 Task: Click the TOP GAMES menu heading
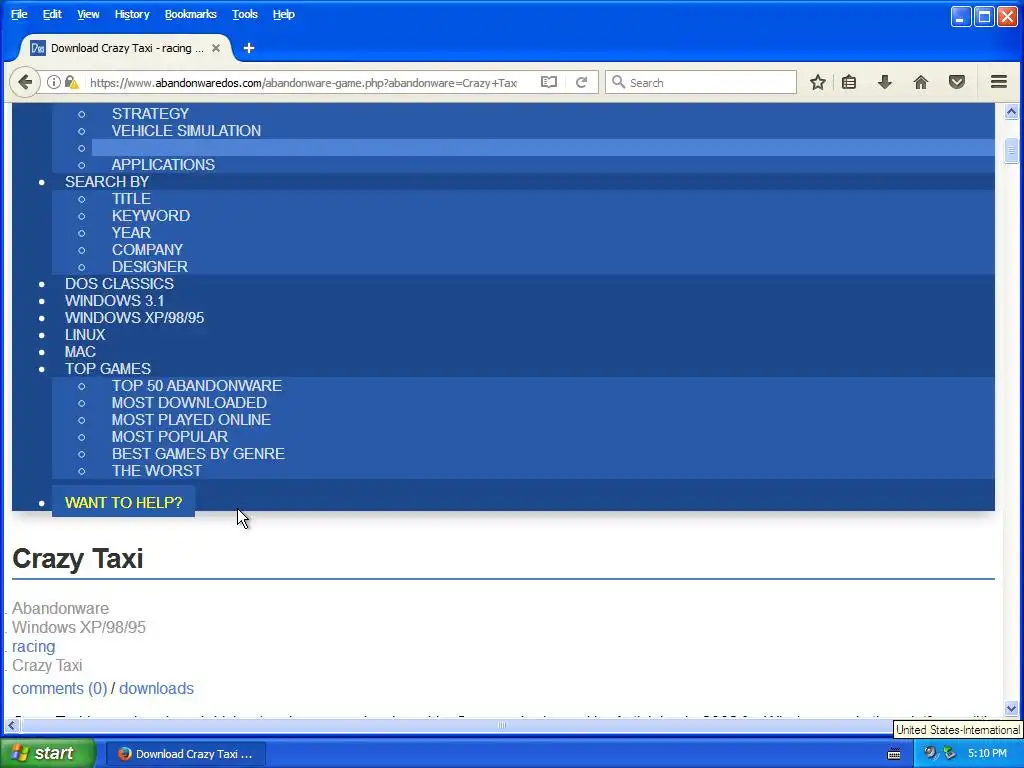108,368
